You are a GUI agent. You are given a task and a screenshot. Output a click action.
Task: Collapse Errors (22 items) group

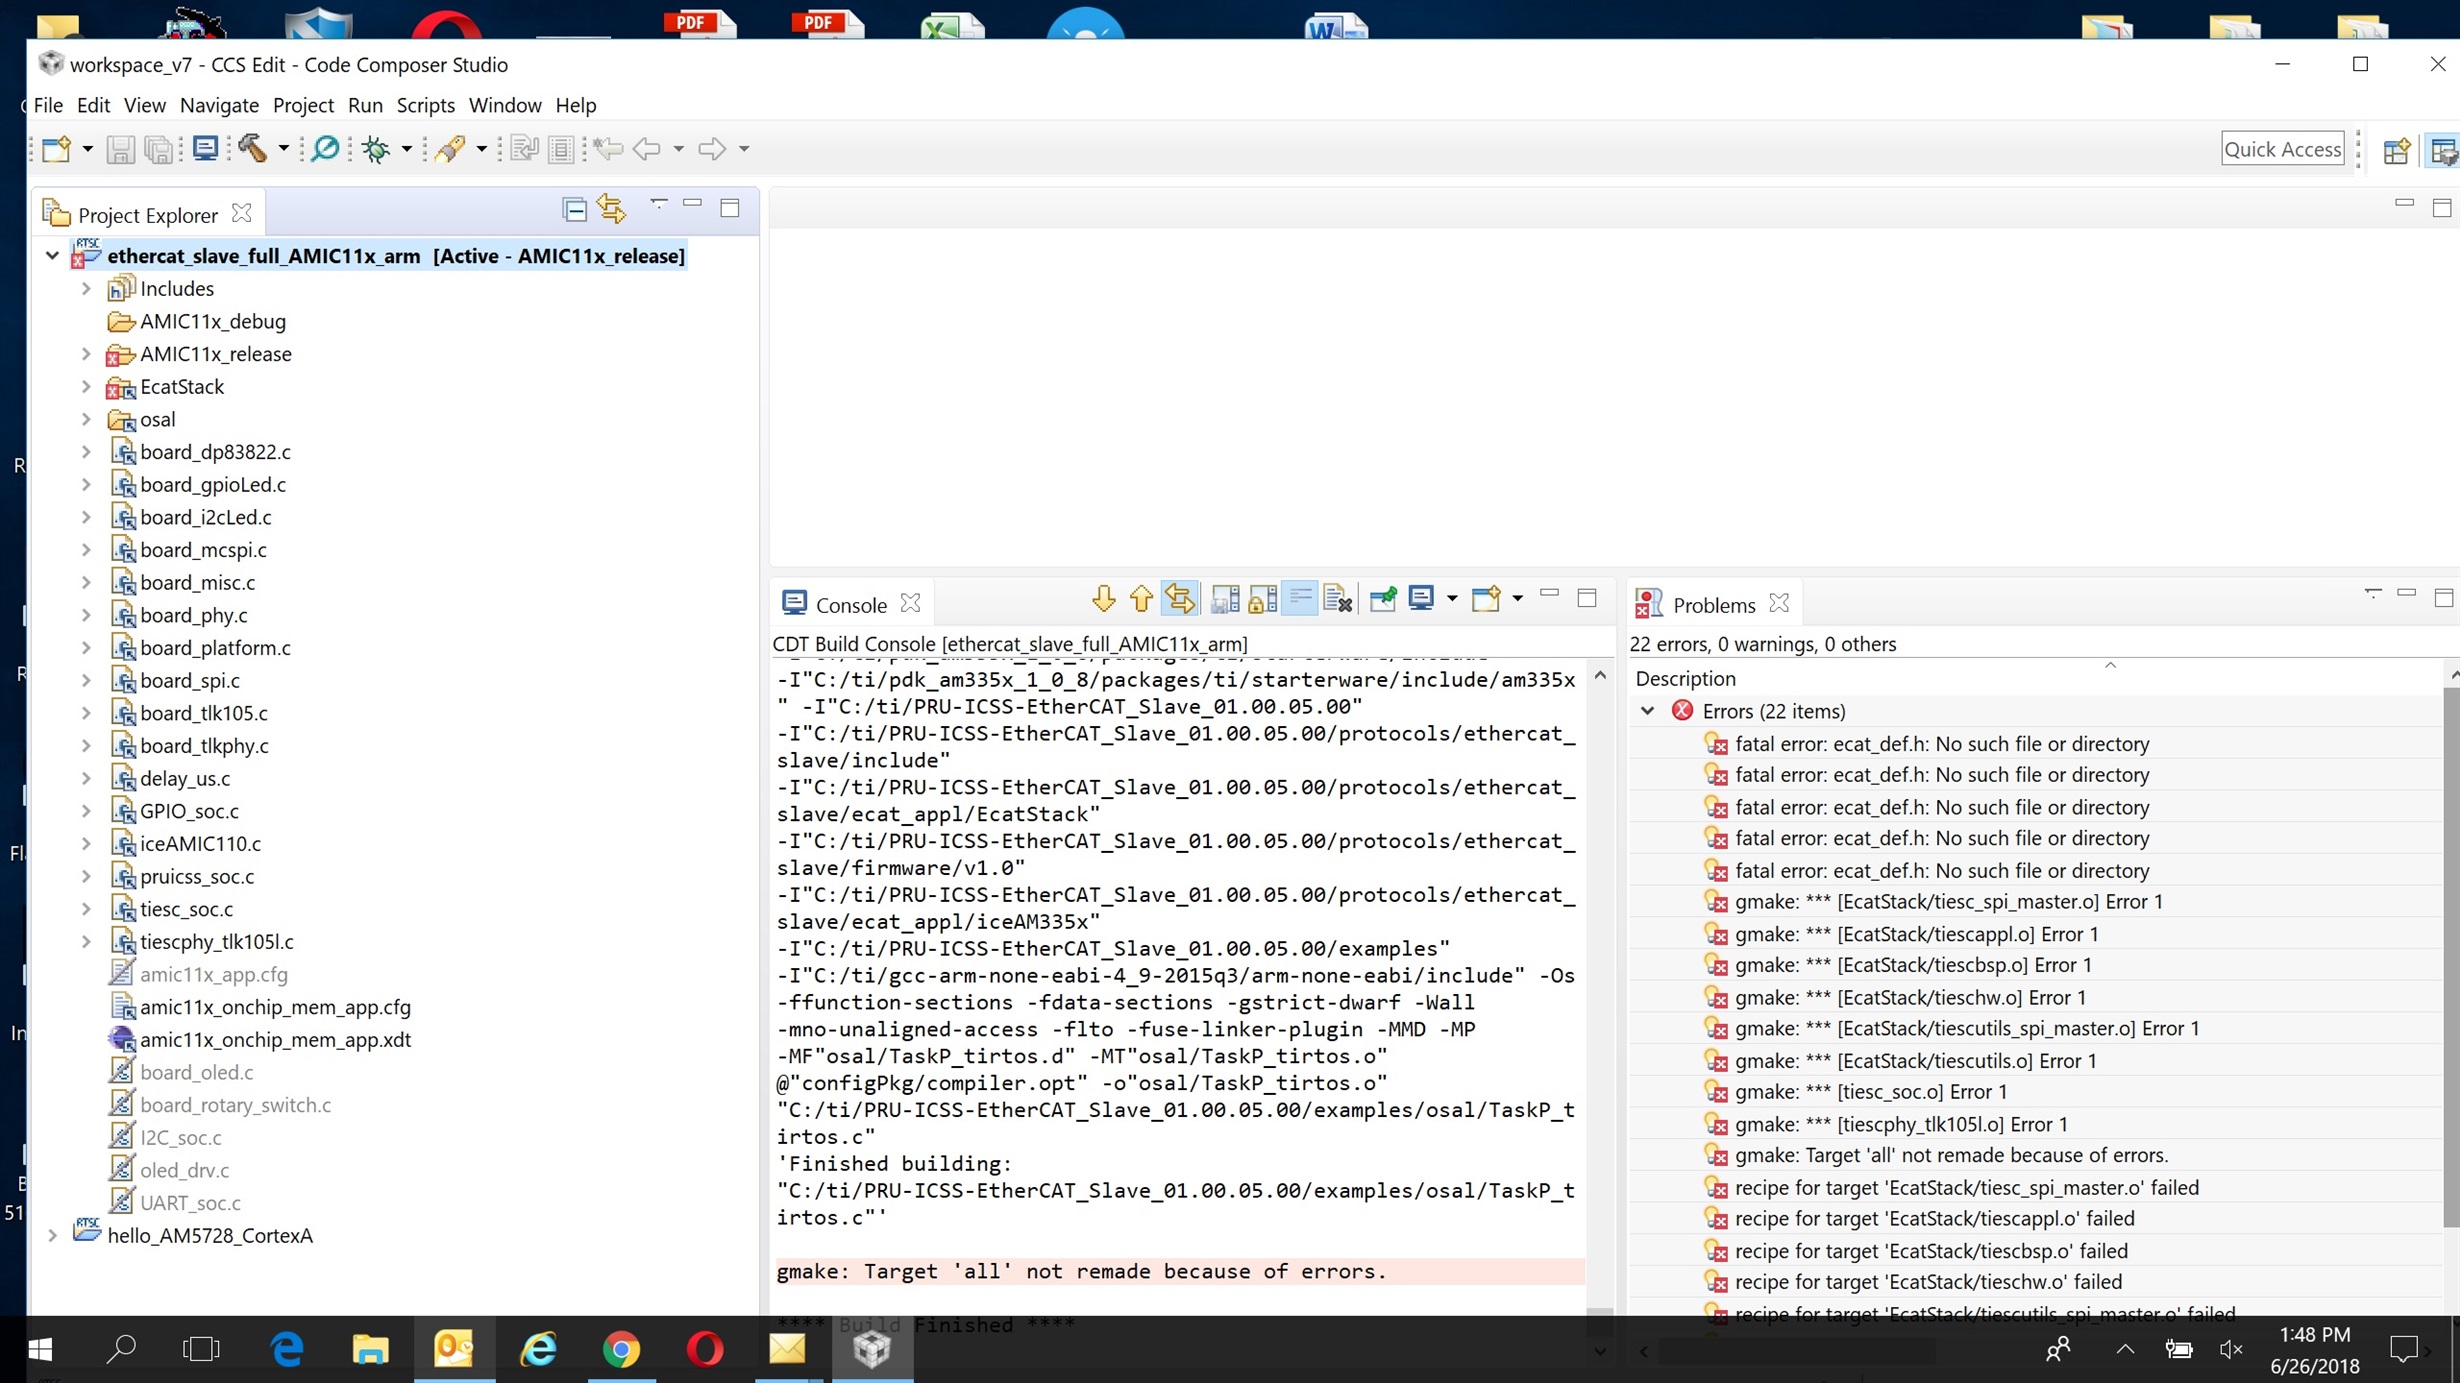pyautogui.click(x=1648, y=711)
